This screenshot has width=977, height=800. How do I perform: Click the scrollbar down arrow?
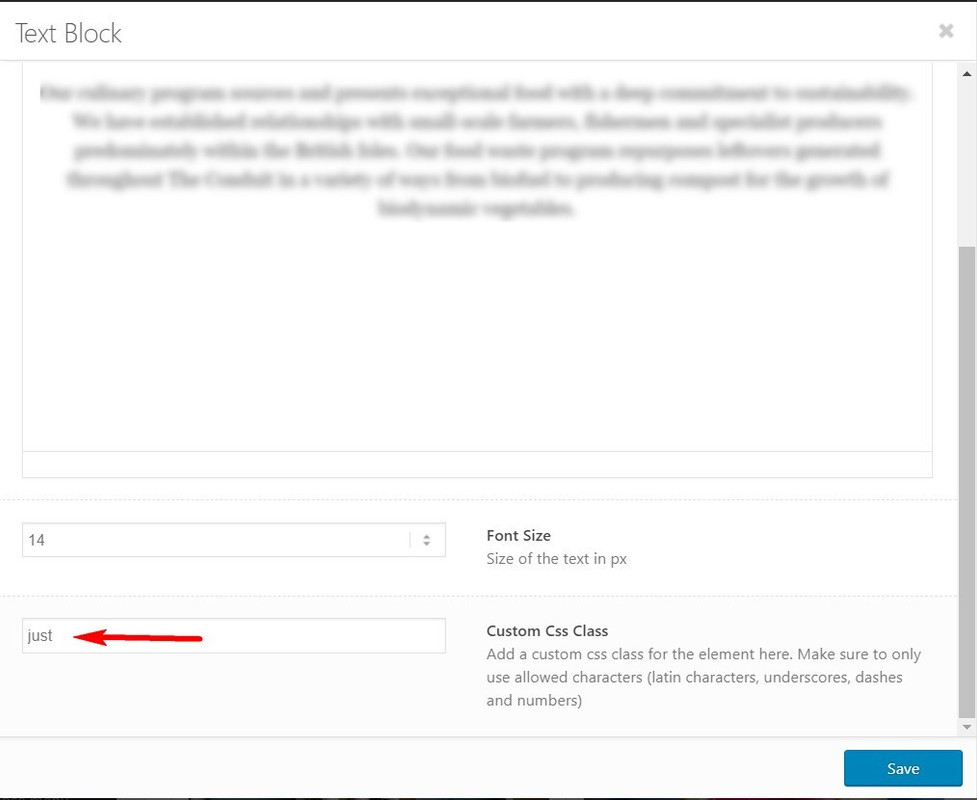tap(966, 726)
